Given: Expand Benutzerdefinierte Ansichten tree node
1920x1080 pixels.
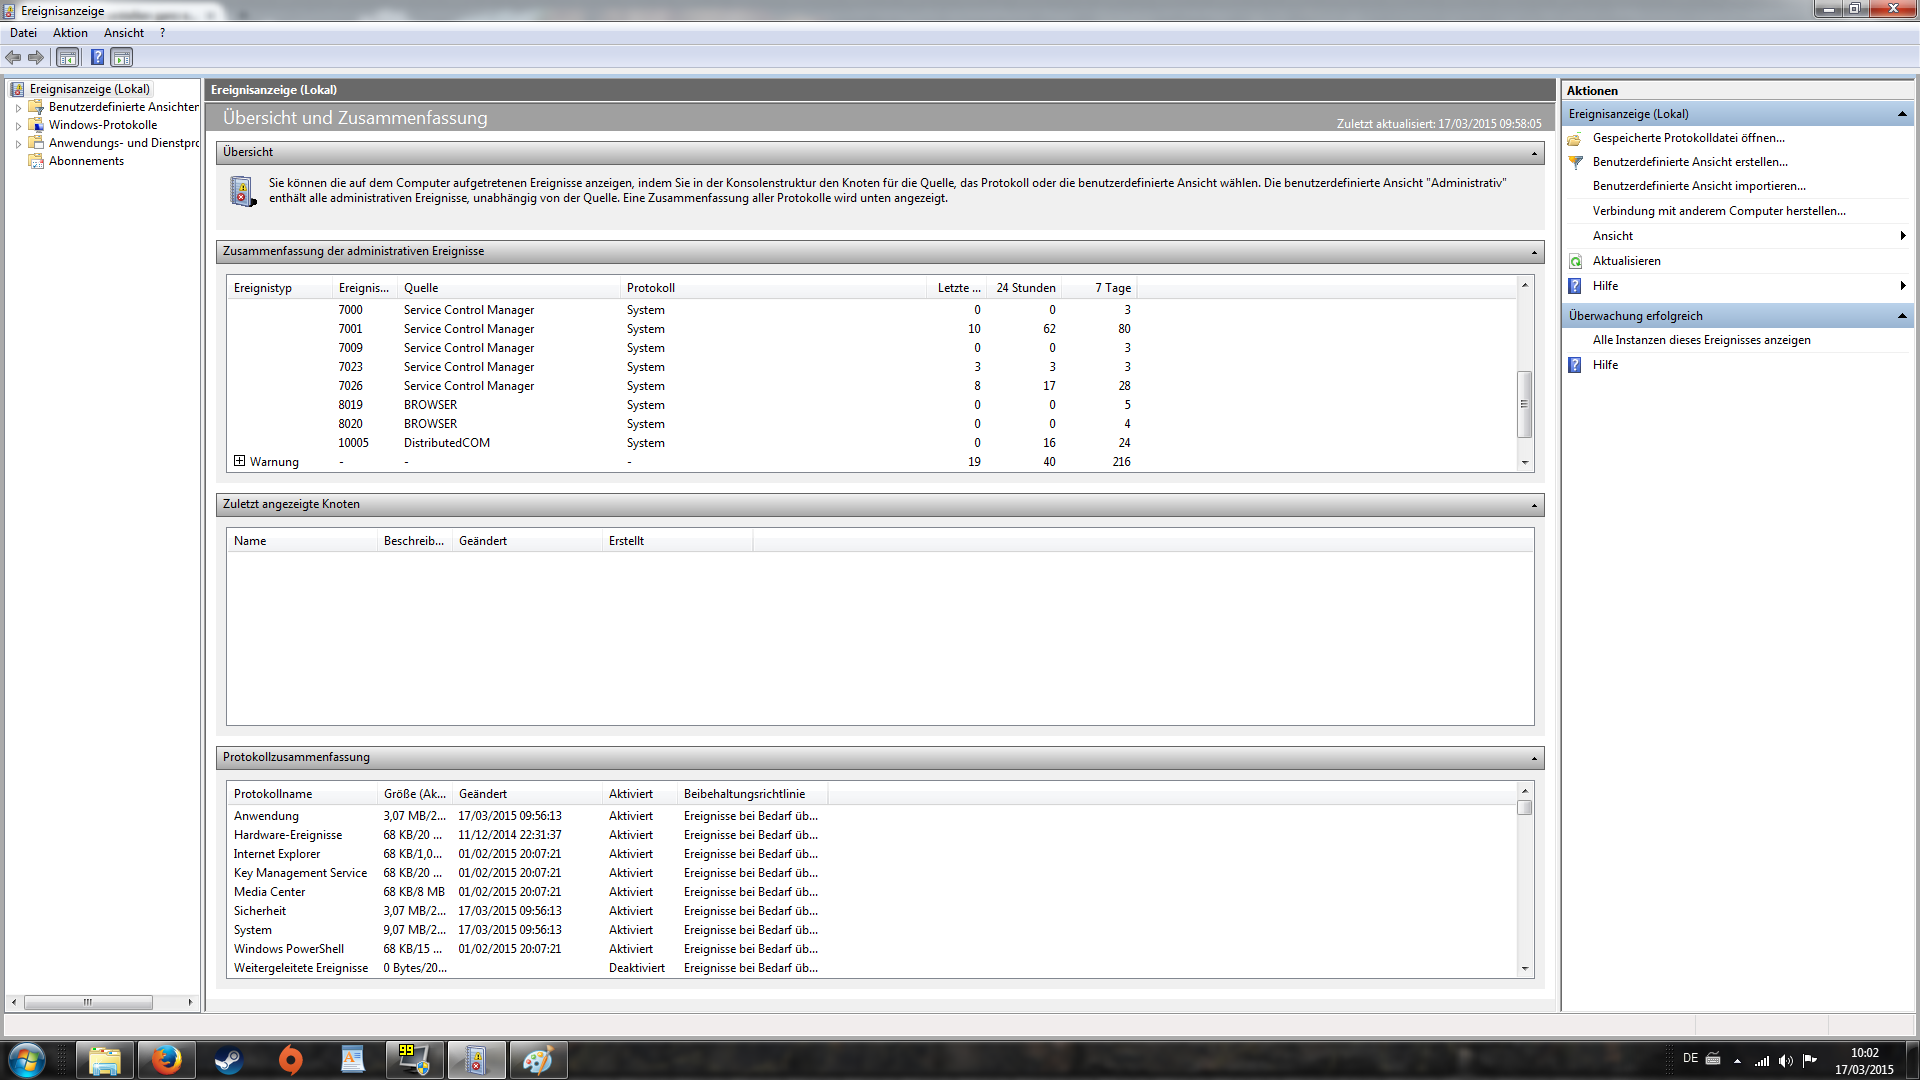Looking at the screenshot, I should point(18,108).
